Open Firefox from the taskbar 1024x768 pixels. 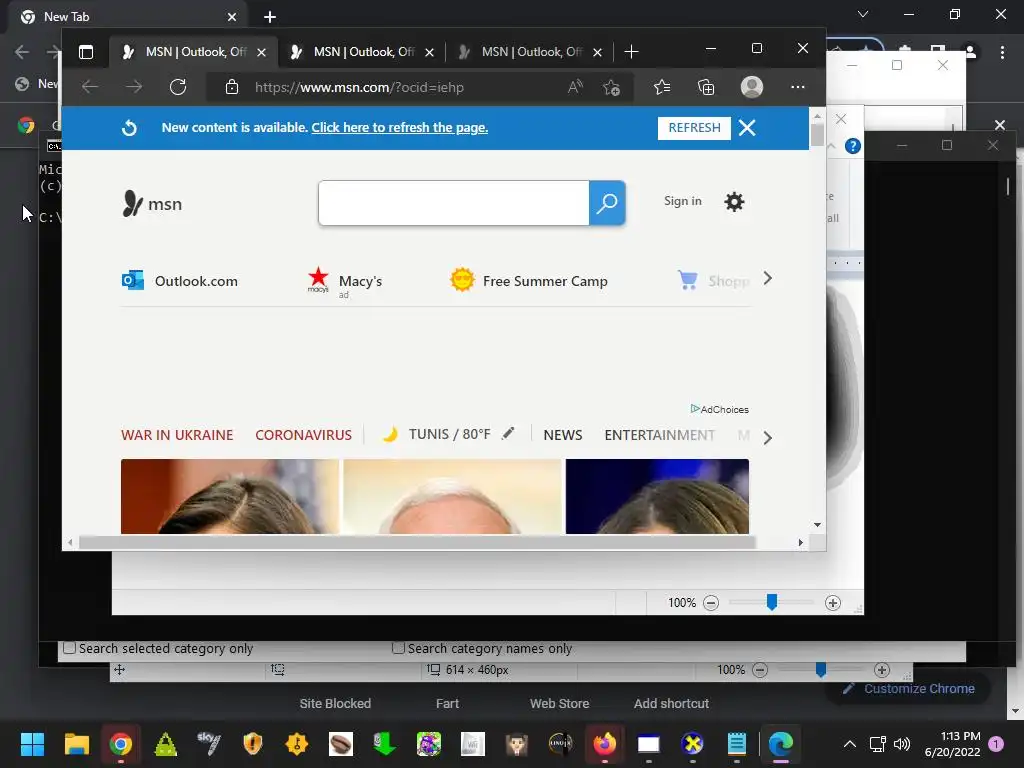604,744
